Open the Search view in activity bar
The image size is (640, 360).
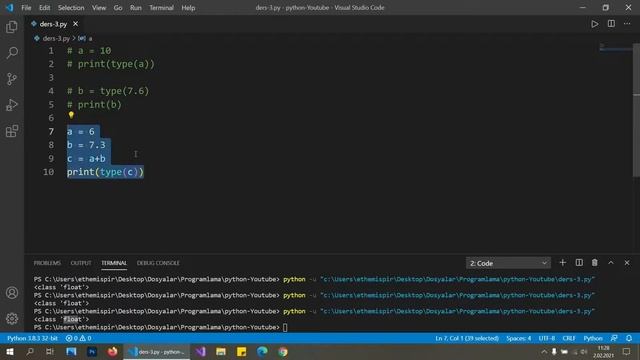pyautogui.click(x=12, y=53)
